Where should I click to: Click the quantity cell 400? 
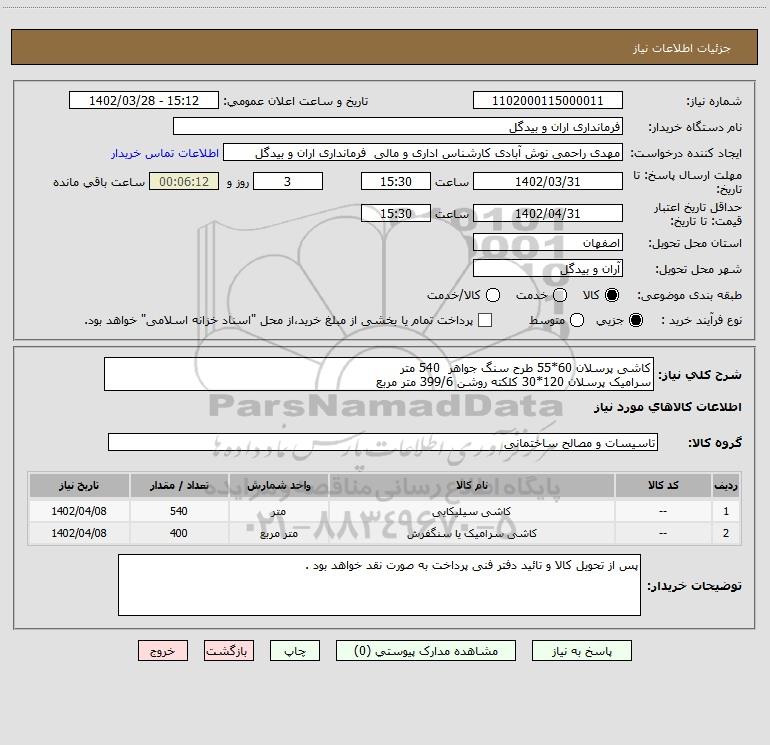(x=179, y=533)
